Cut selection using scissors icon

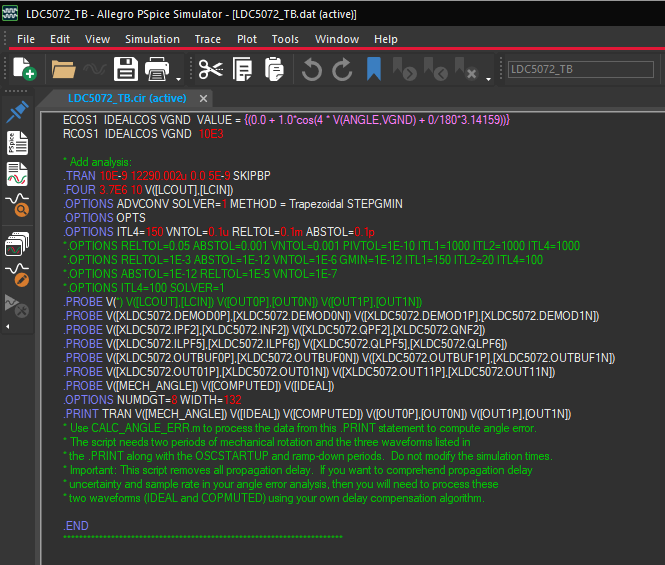(210, 69)
